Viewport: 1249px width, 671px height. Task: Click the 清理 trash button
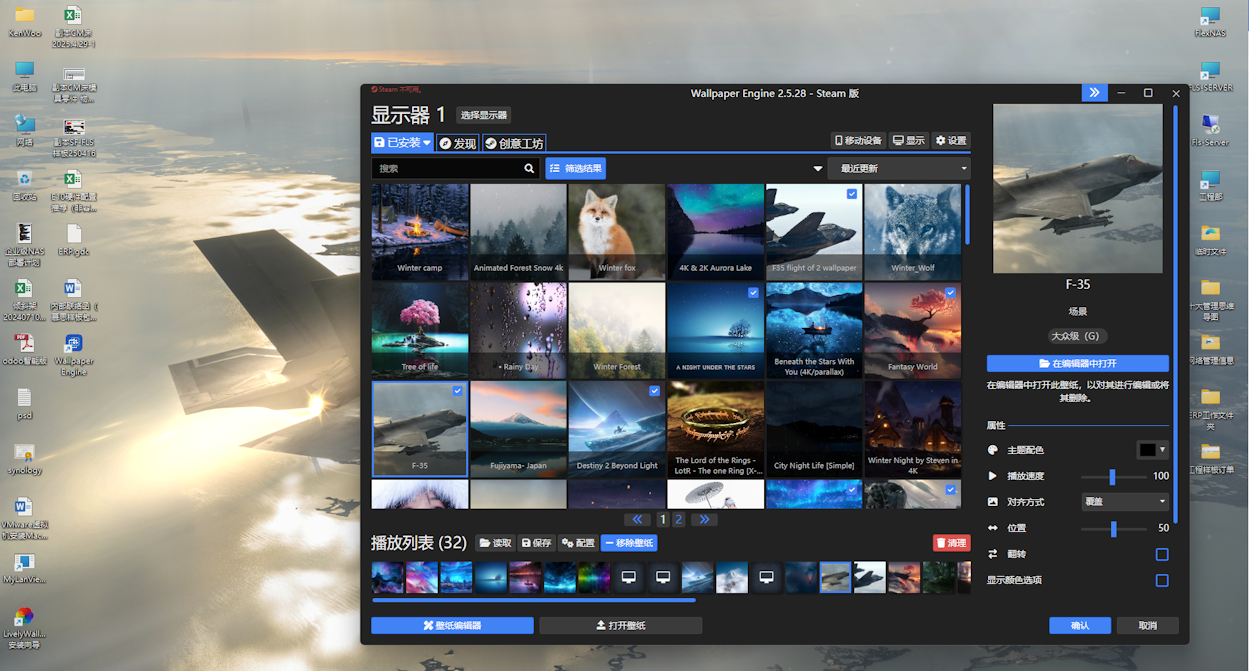(x=951, y=543)
